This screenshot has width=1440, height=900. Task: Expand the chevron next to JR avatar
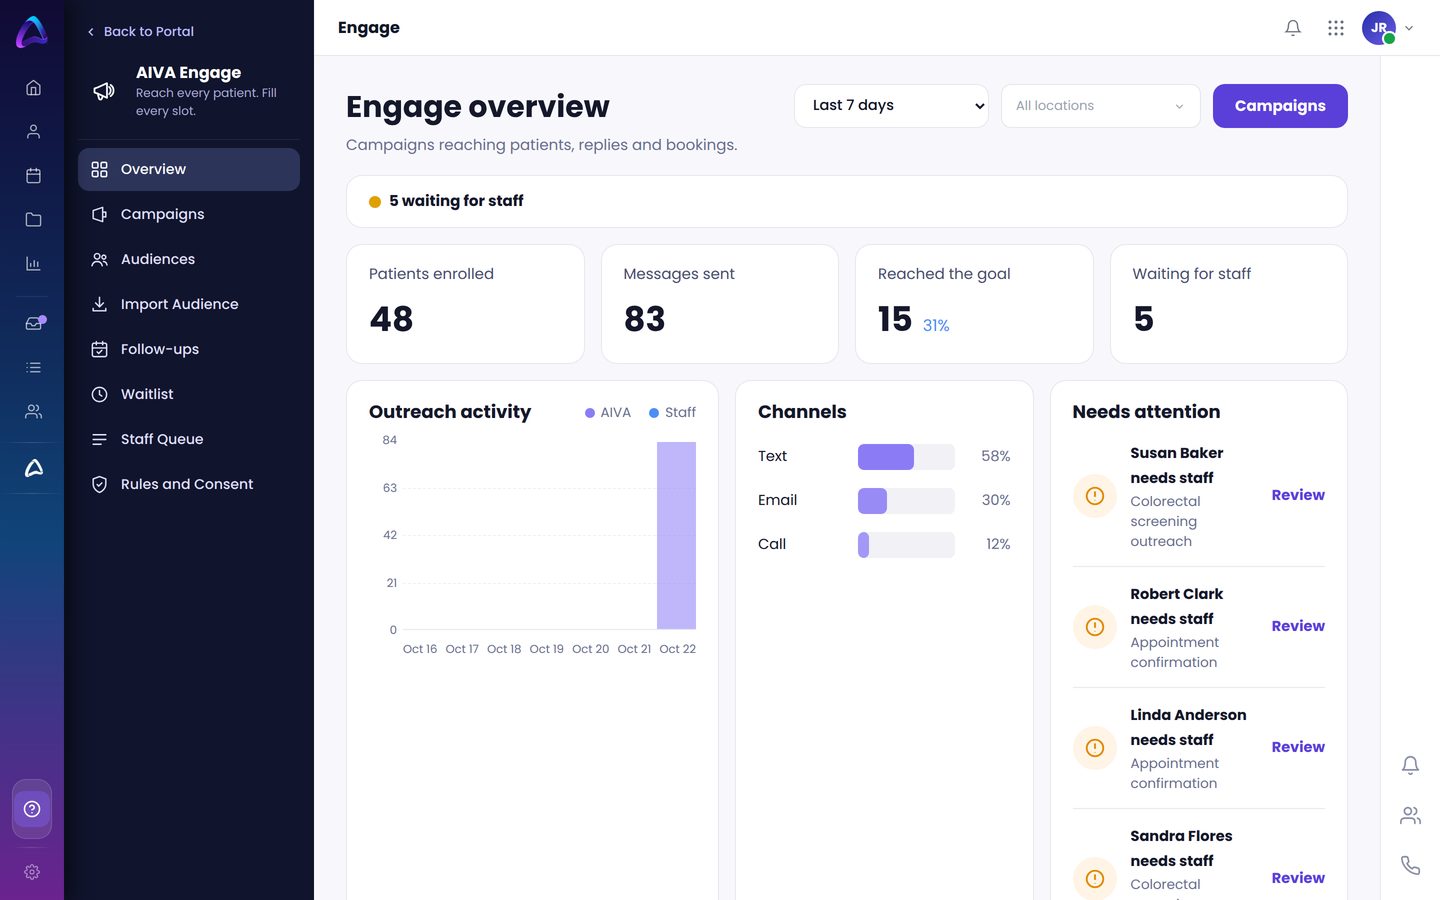1409,28
